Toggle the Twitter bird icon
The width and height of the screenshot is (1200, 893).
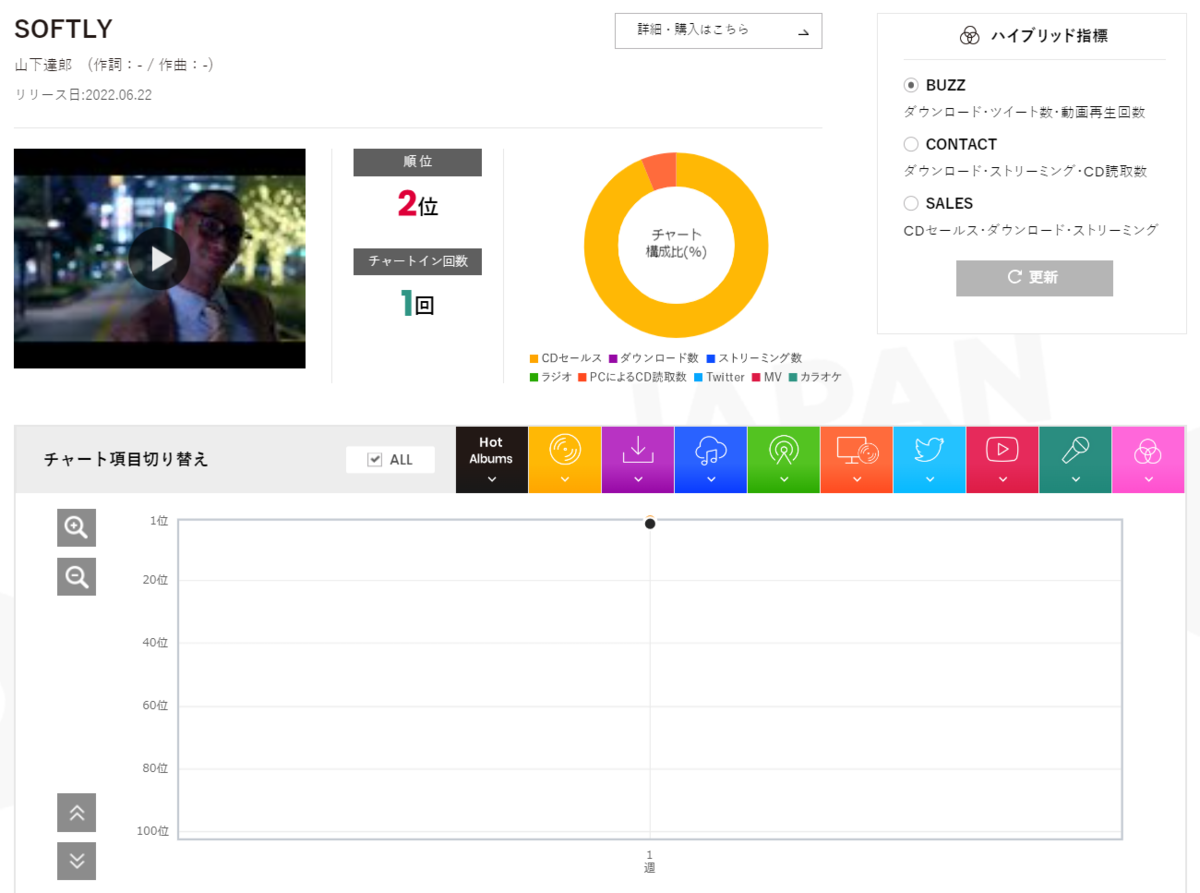[x=930, y=460]
